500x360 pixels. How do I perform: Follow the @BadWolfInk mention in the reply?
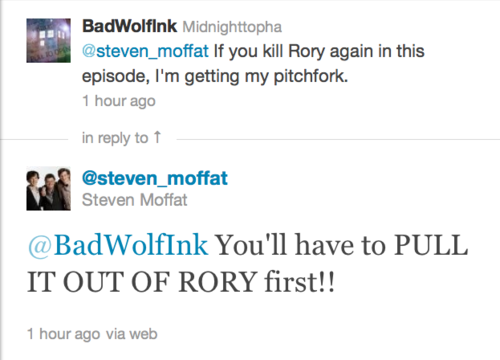pos(118,245)
